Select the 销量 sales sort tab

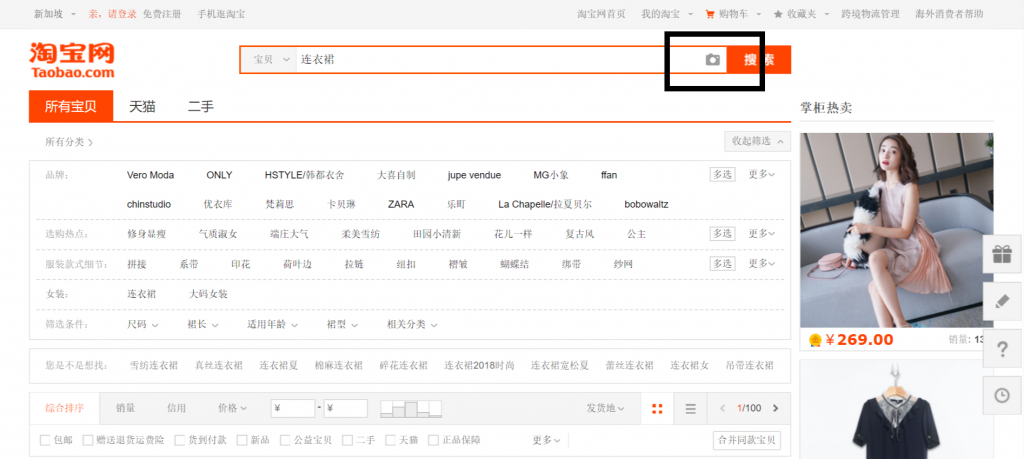pos(125,409)
